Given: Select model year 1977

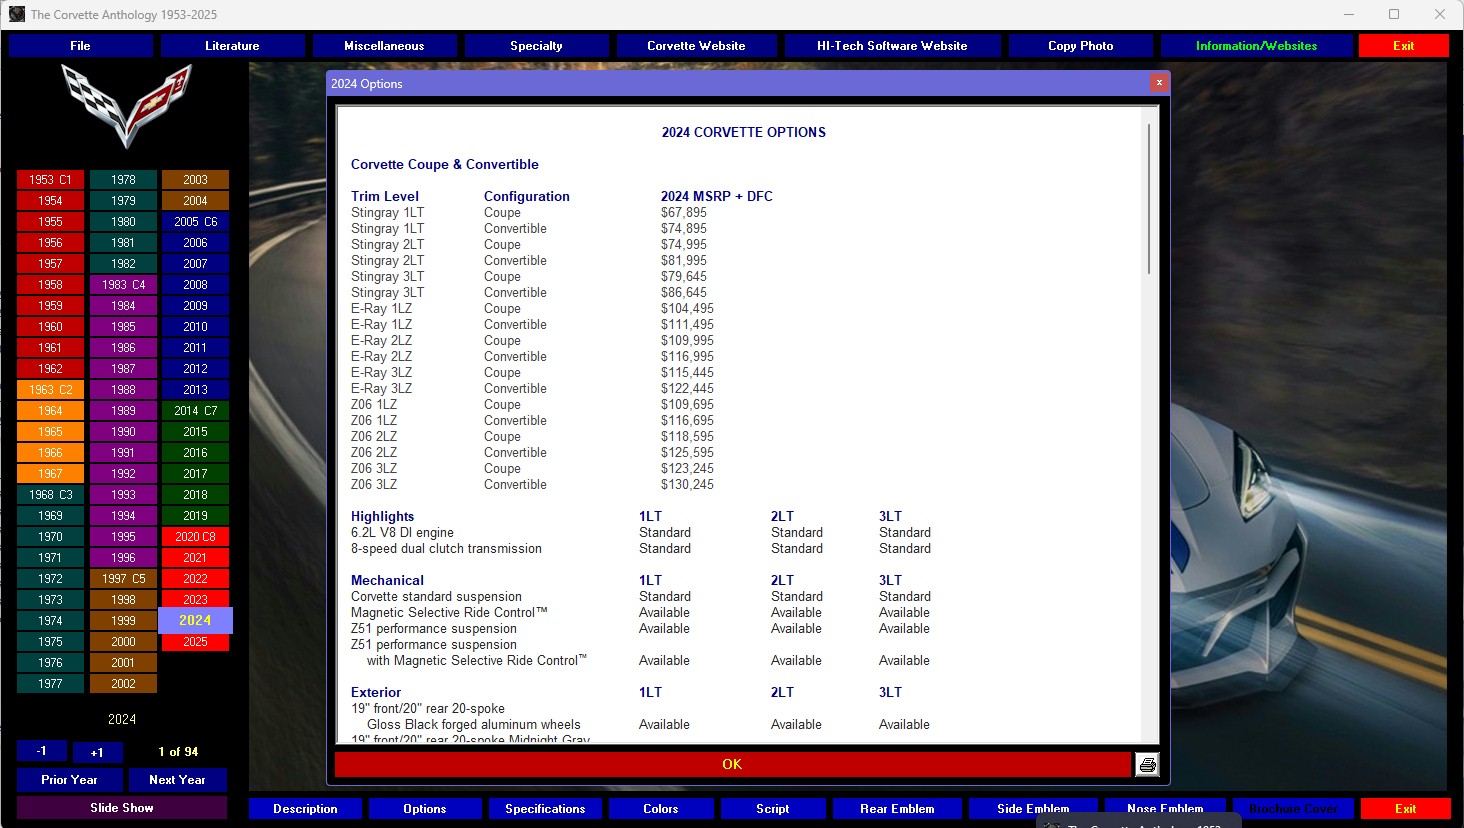Looking at the screenshot, I should pos(50,684).
